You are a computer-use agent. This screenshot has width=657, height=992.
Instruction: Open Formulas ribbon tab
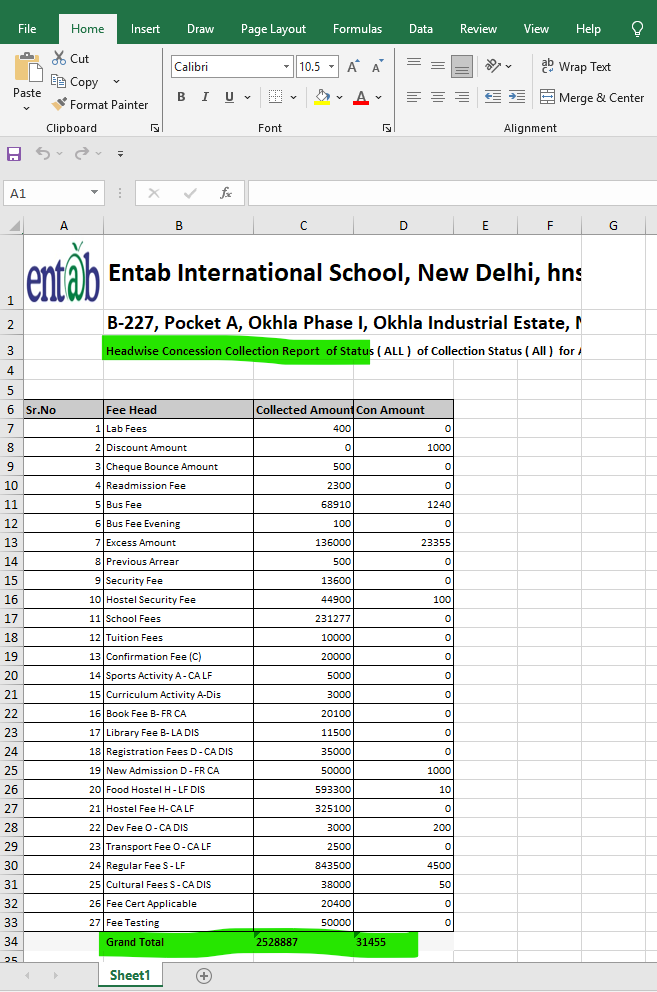pyautogui.click(x=358, y=28)
